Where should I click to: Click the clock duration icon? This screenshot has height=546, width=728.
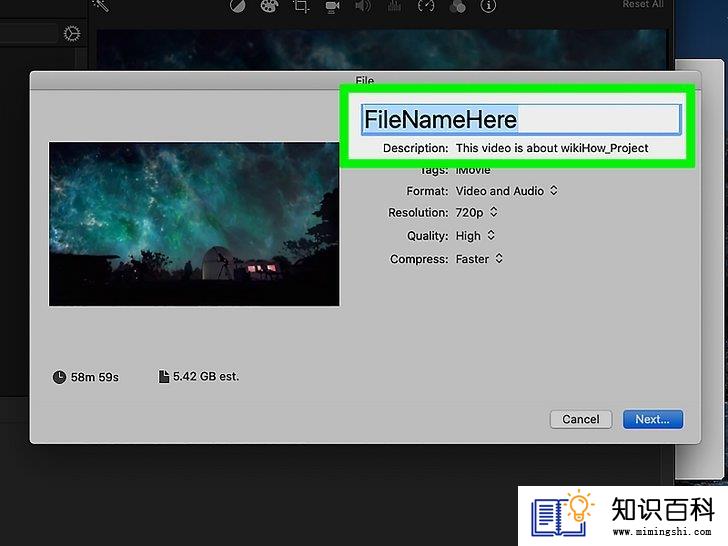[x=59, y=377]
